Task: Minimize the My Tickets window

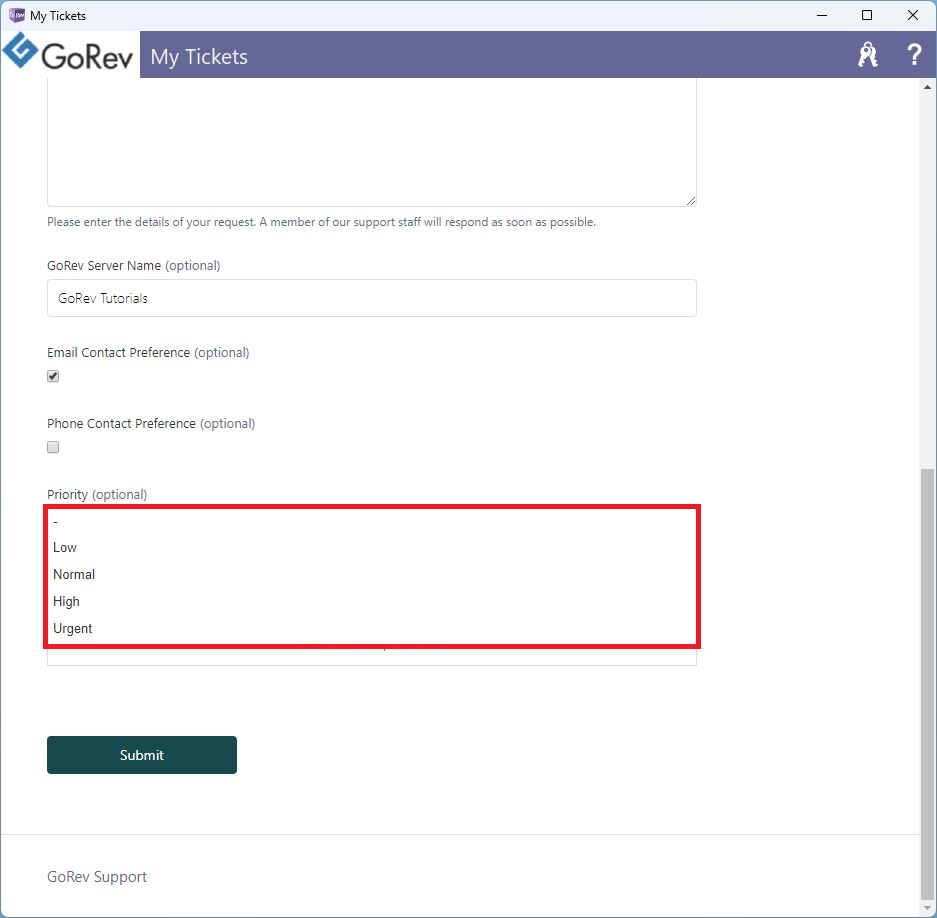Action: click(x=822, y=15)
